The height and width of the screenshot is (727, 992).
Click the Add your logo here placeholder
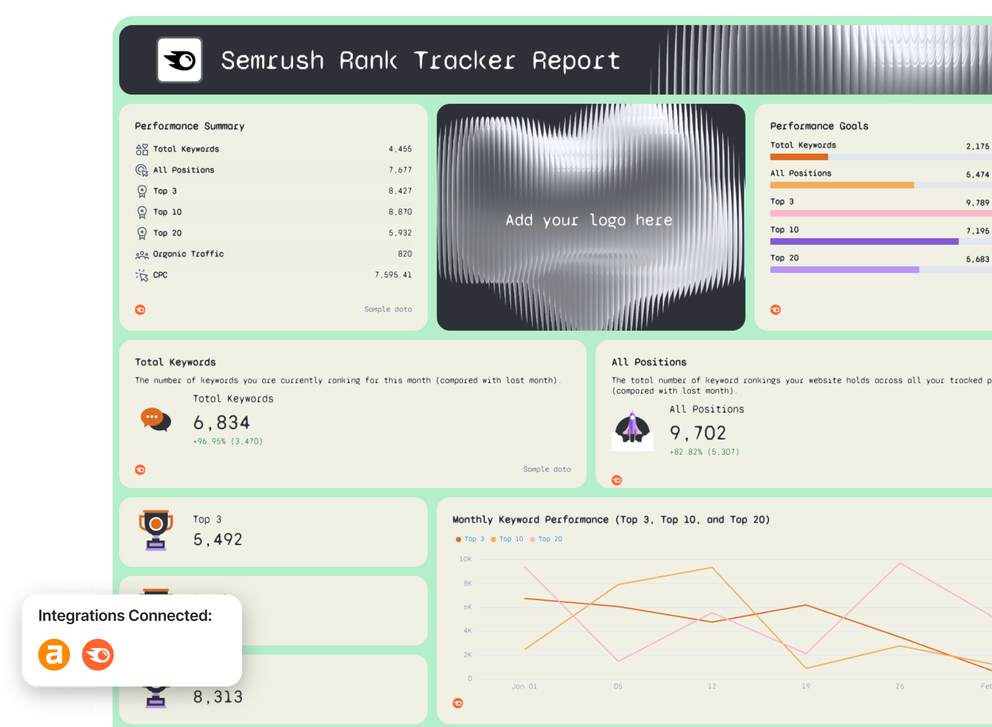(589, 219)
